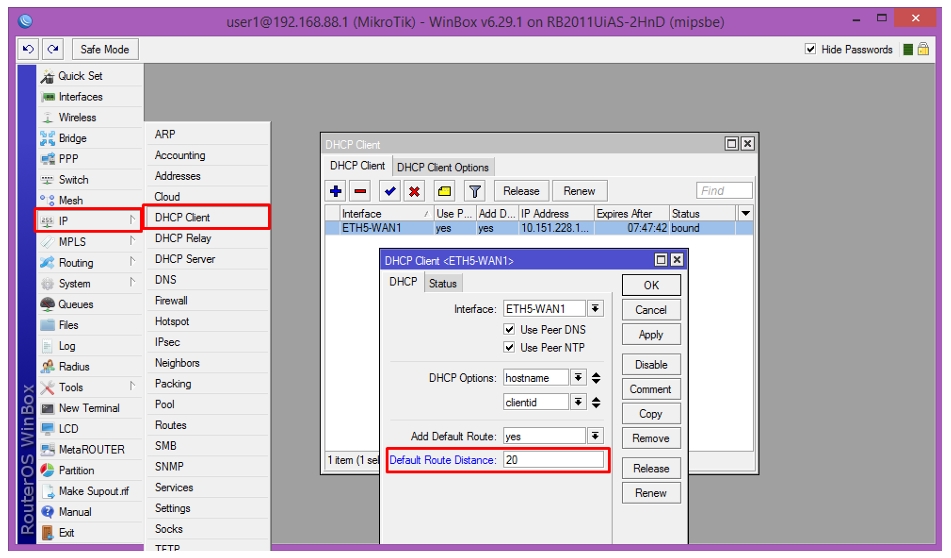The height and width of the screenshot is (558, 951).
Task: Click the Safe Mode button
Action: (105, 49)
